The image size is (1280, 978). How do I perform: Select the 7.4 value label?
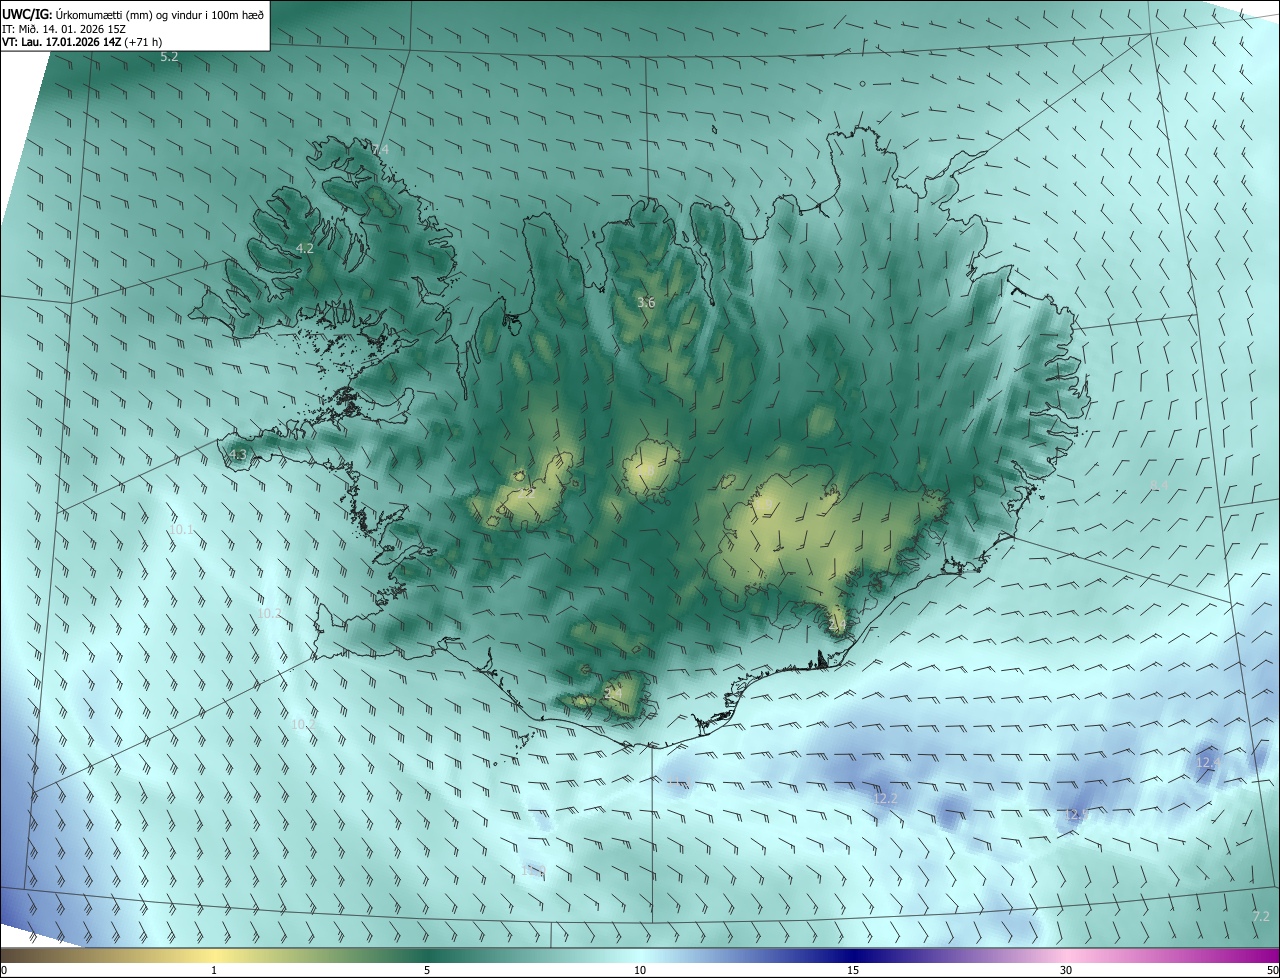point(379,149)
